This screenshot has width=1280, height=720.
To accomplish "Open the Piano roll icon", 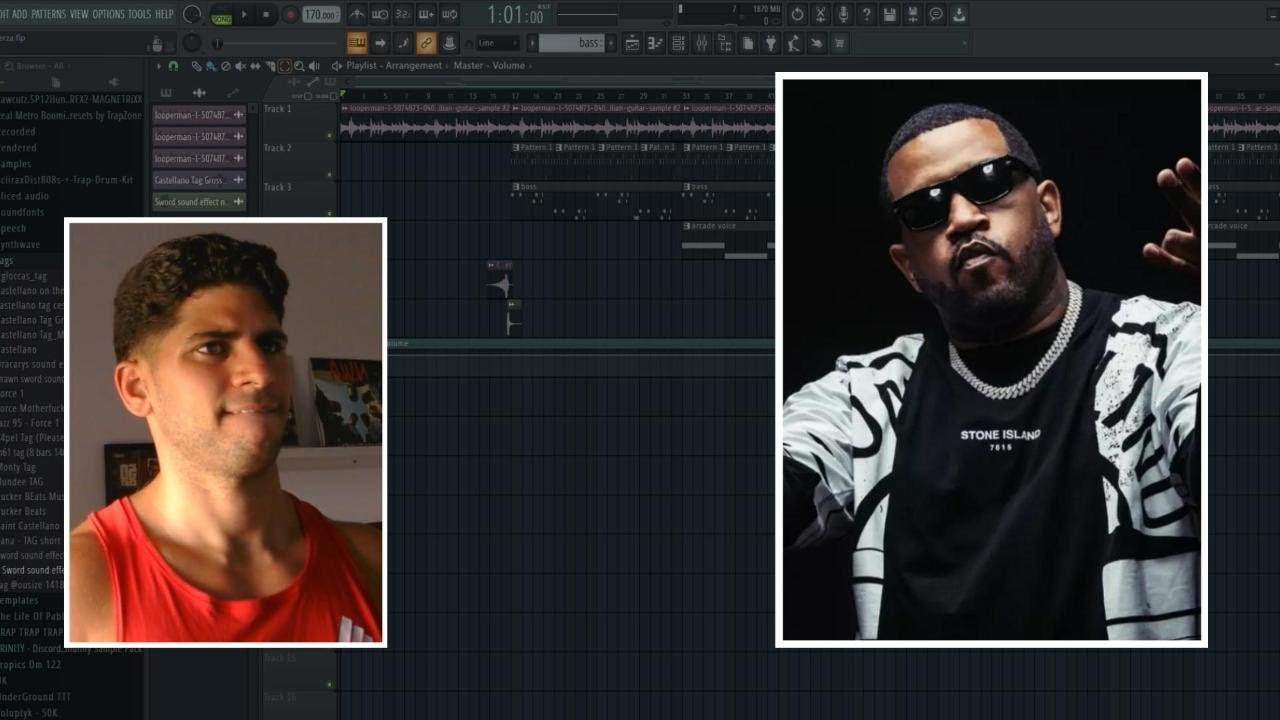I will click(655, 43).
